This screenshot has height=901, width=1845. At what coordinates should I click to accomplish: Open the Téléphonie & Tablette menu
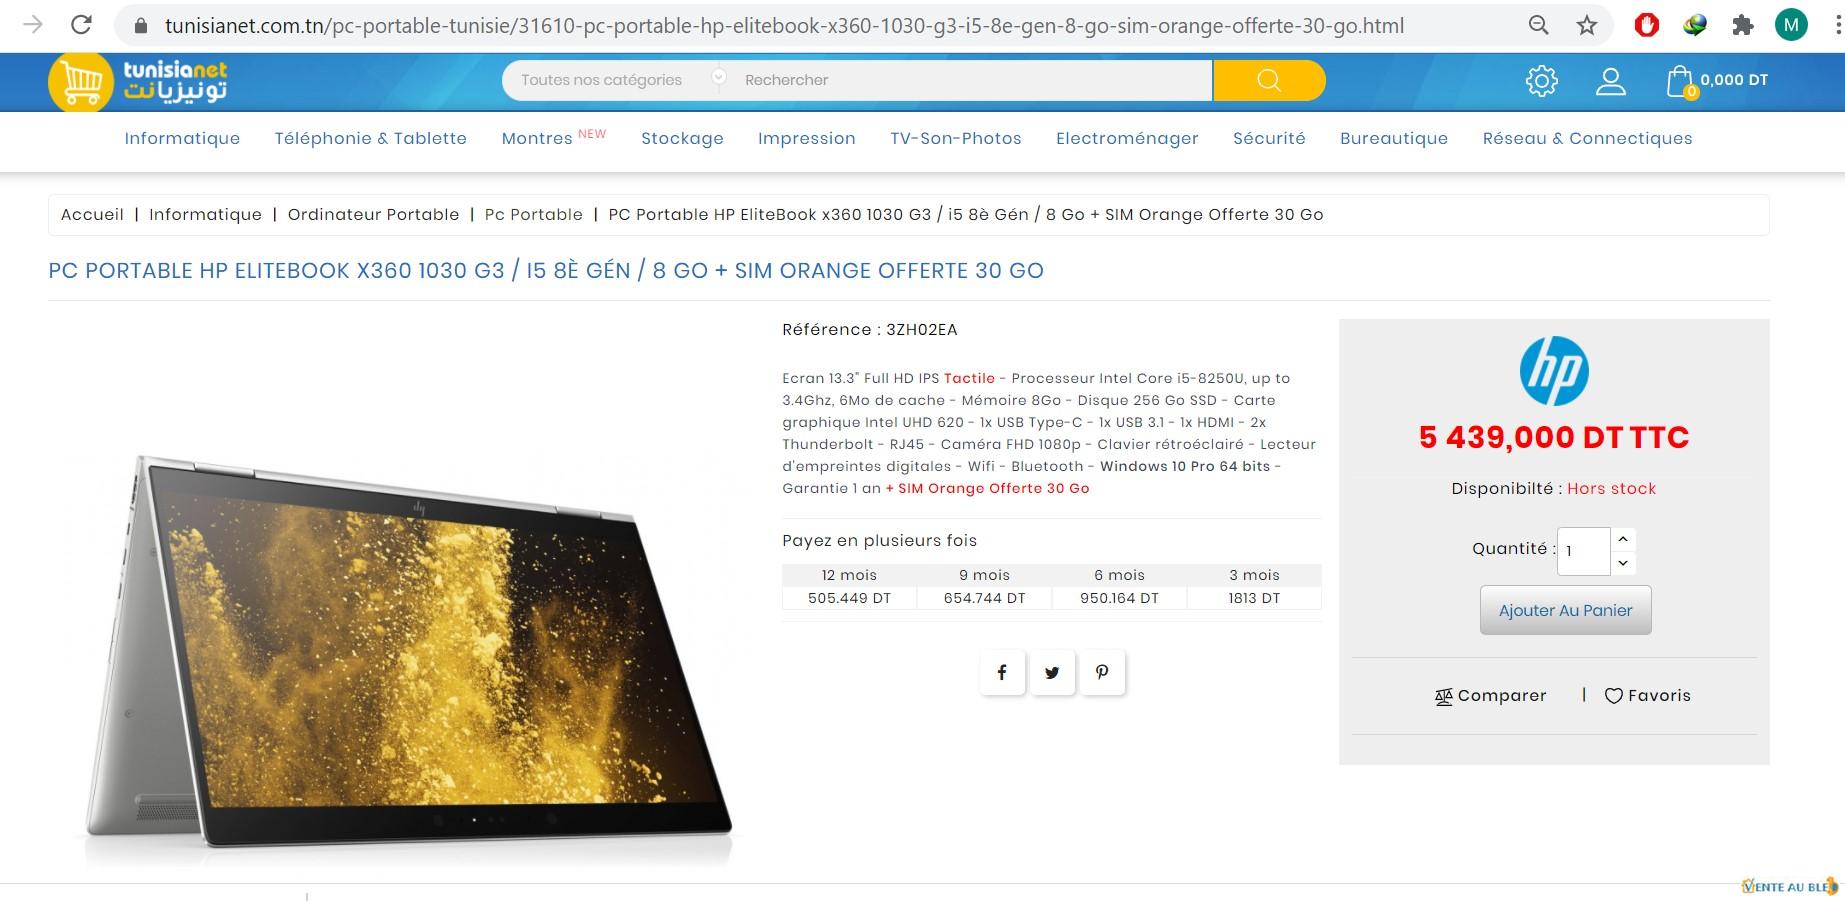pos(371,138)
